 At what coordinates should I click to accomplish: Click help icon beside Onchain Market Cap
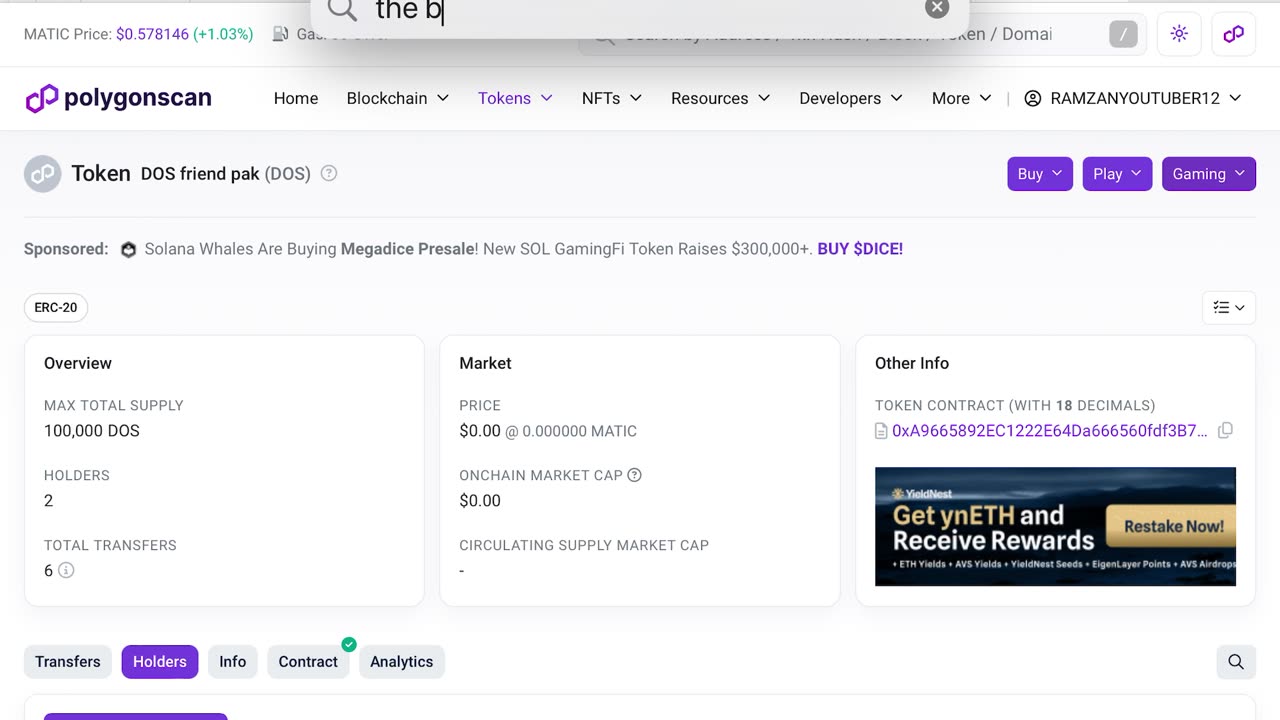tap(634, 475)
